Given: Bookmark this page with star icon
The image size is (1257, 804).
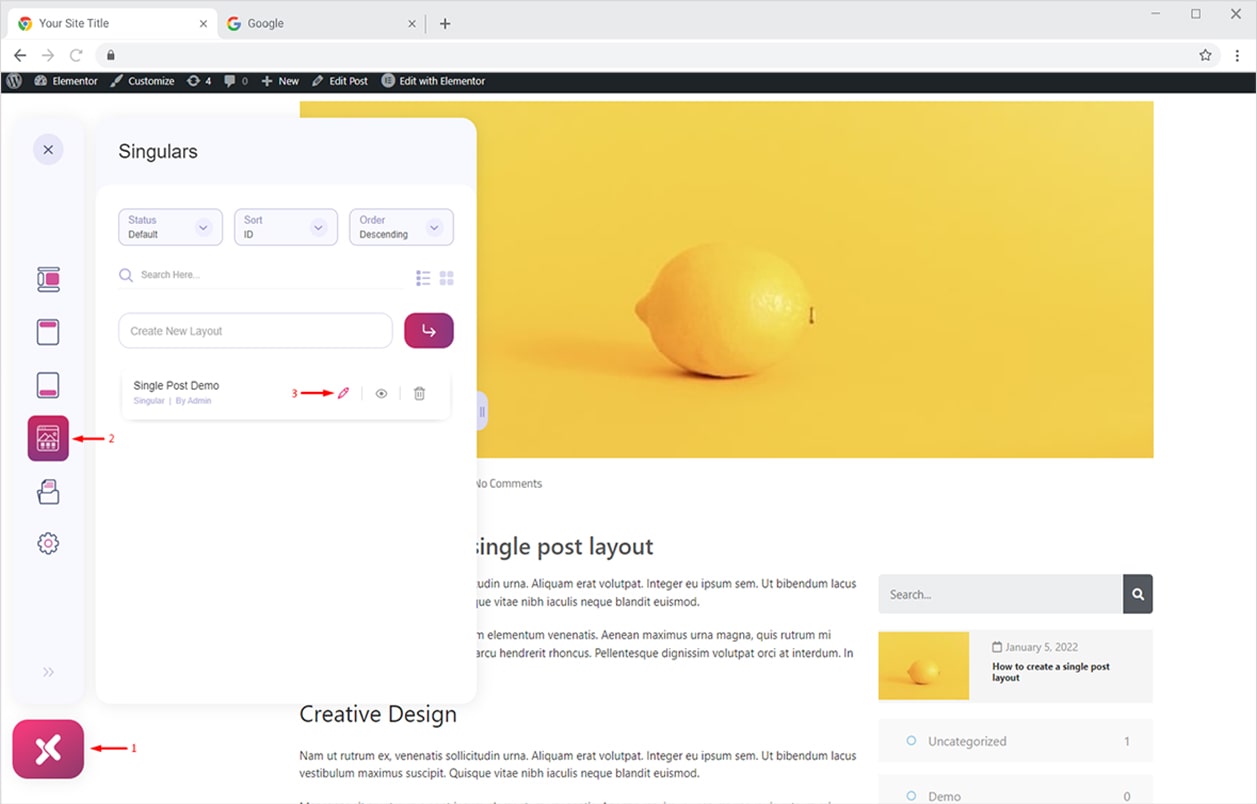Looking at the screenshot, I should 1205,55.
